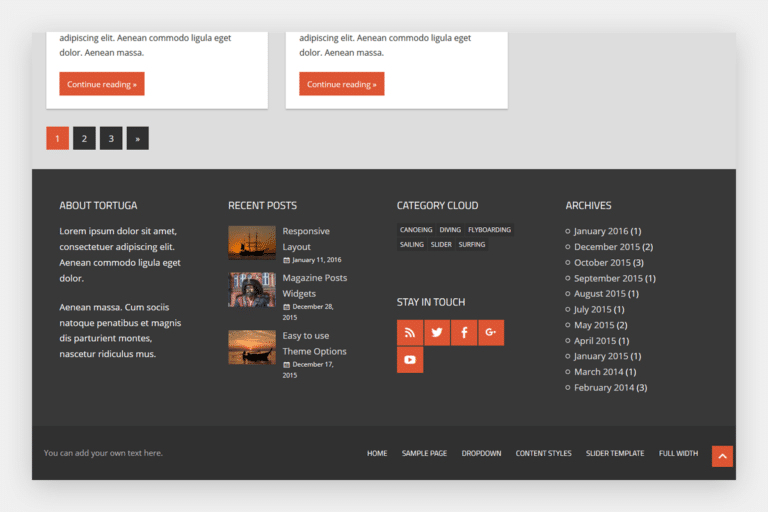
Task: Click the RECENT POSTS widget heading
Action: coord(263,205)
